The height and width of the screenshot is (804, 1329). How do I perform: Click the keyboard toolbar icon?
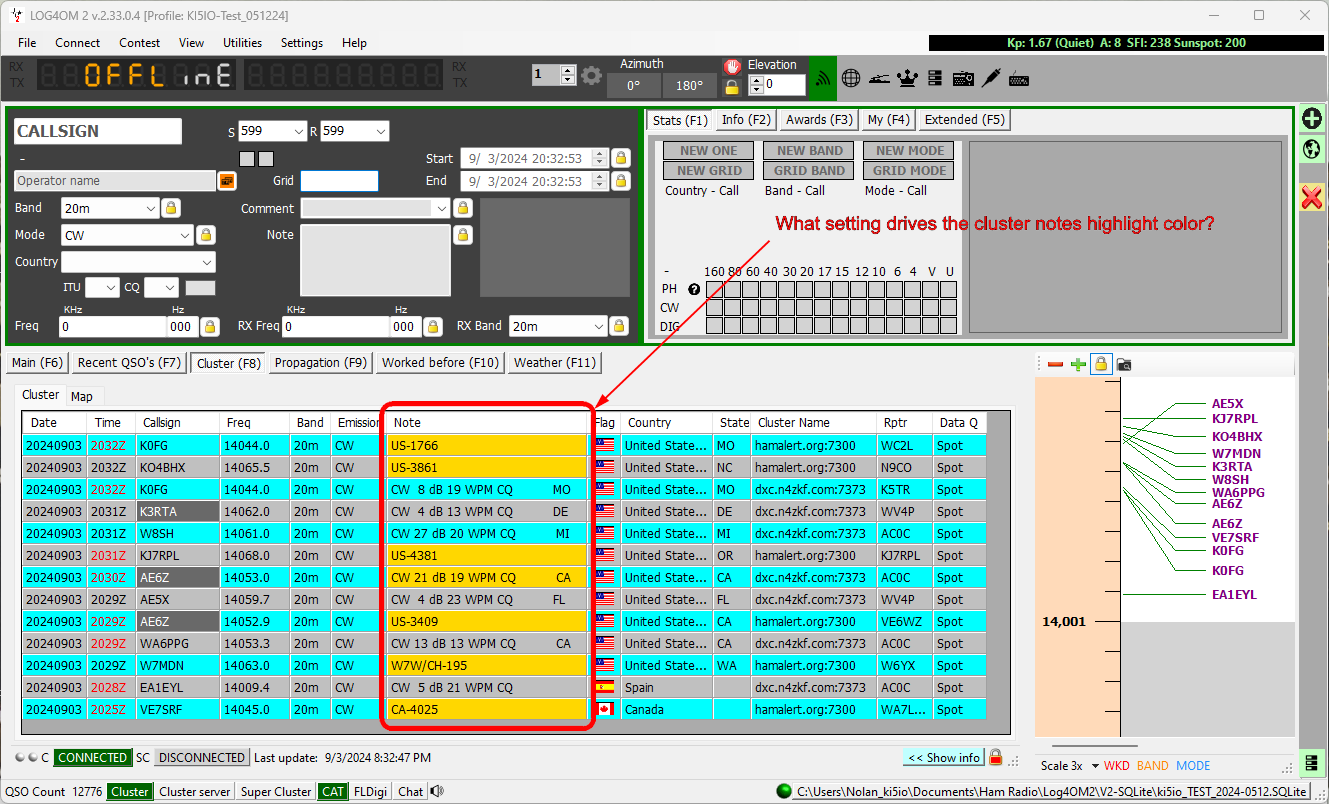[1019, 77]
